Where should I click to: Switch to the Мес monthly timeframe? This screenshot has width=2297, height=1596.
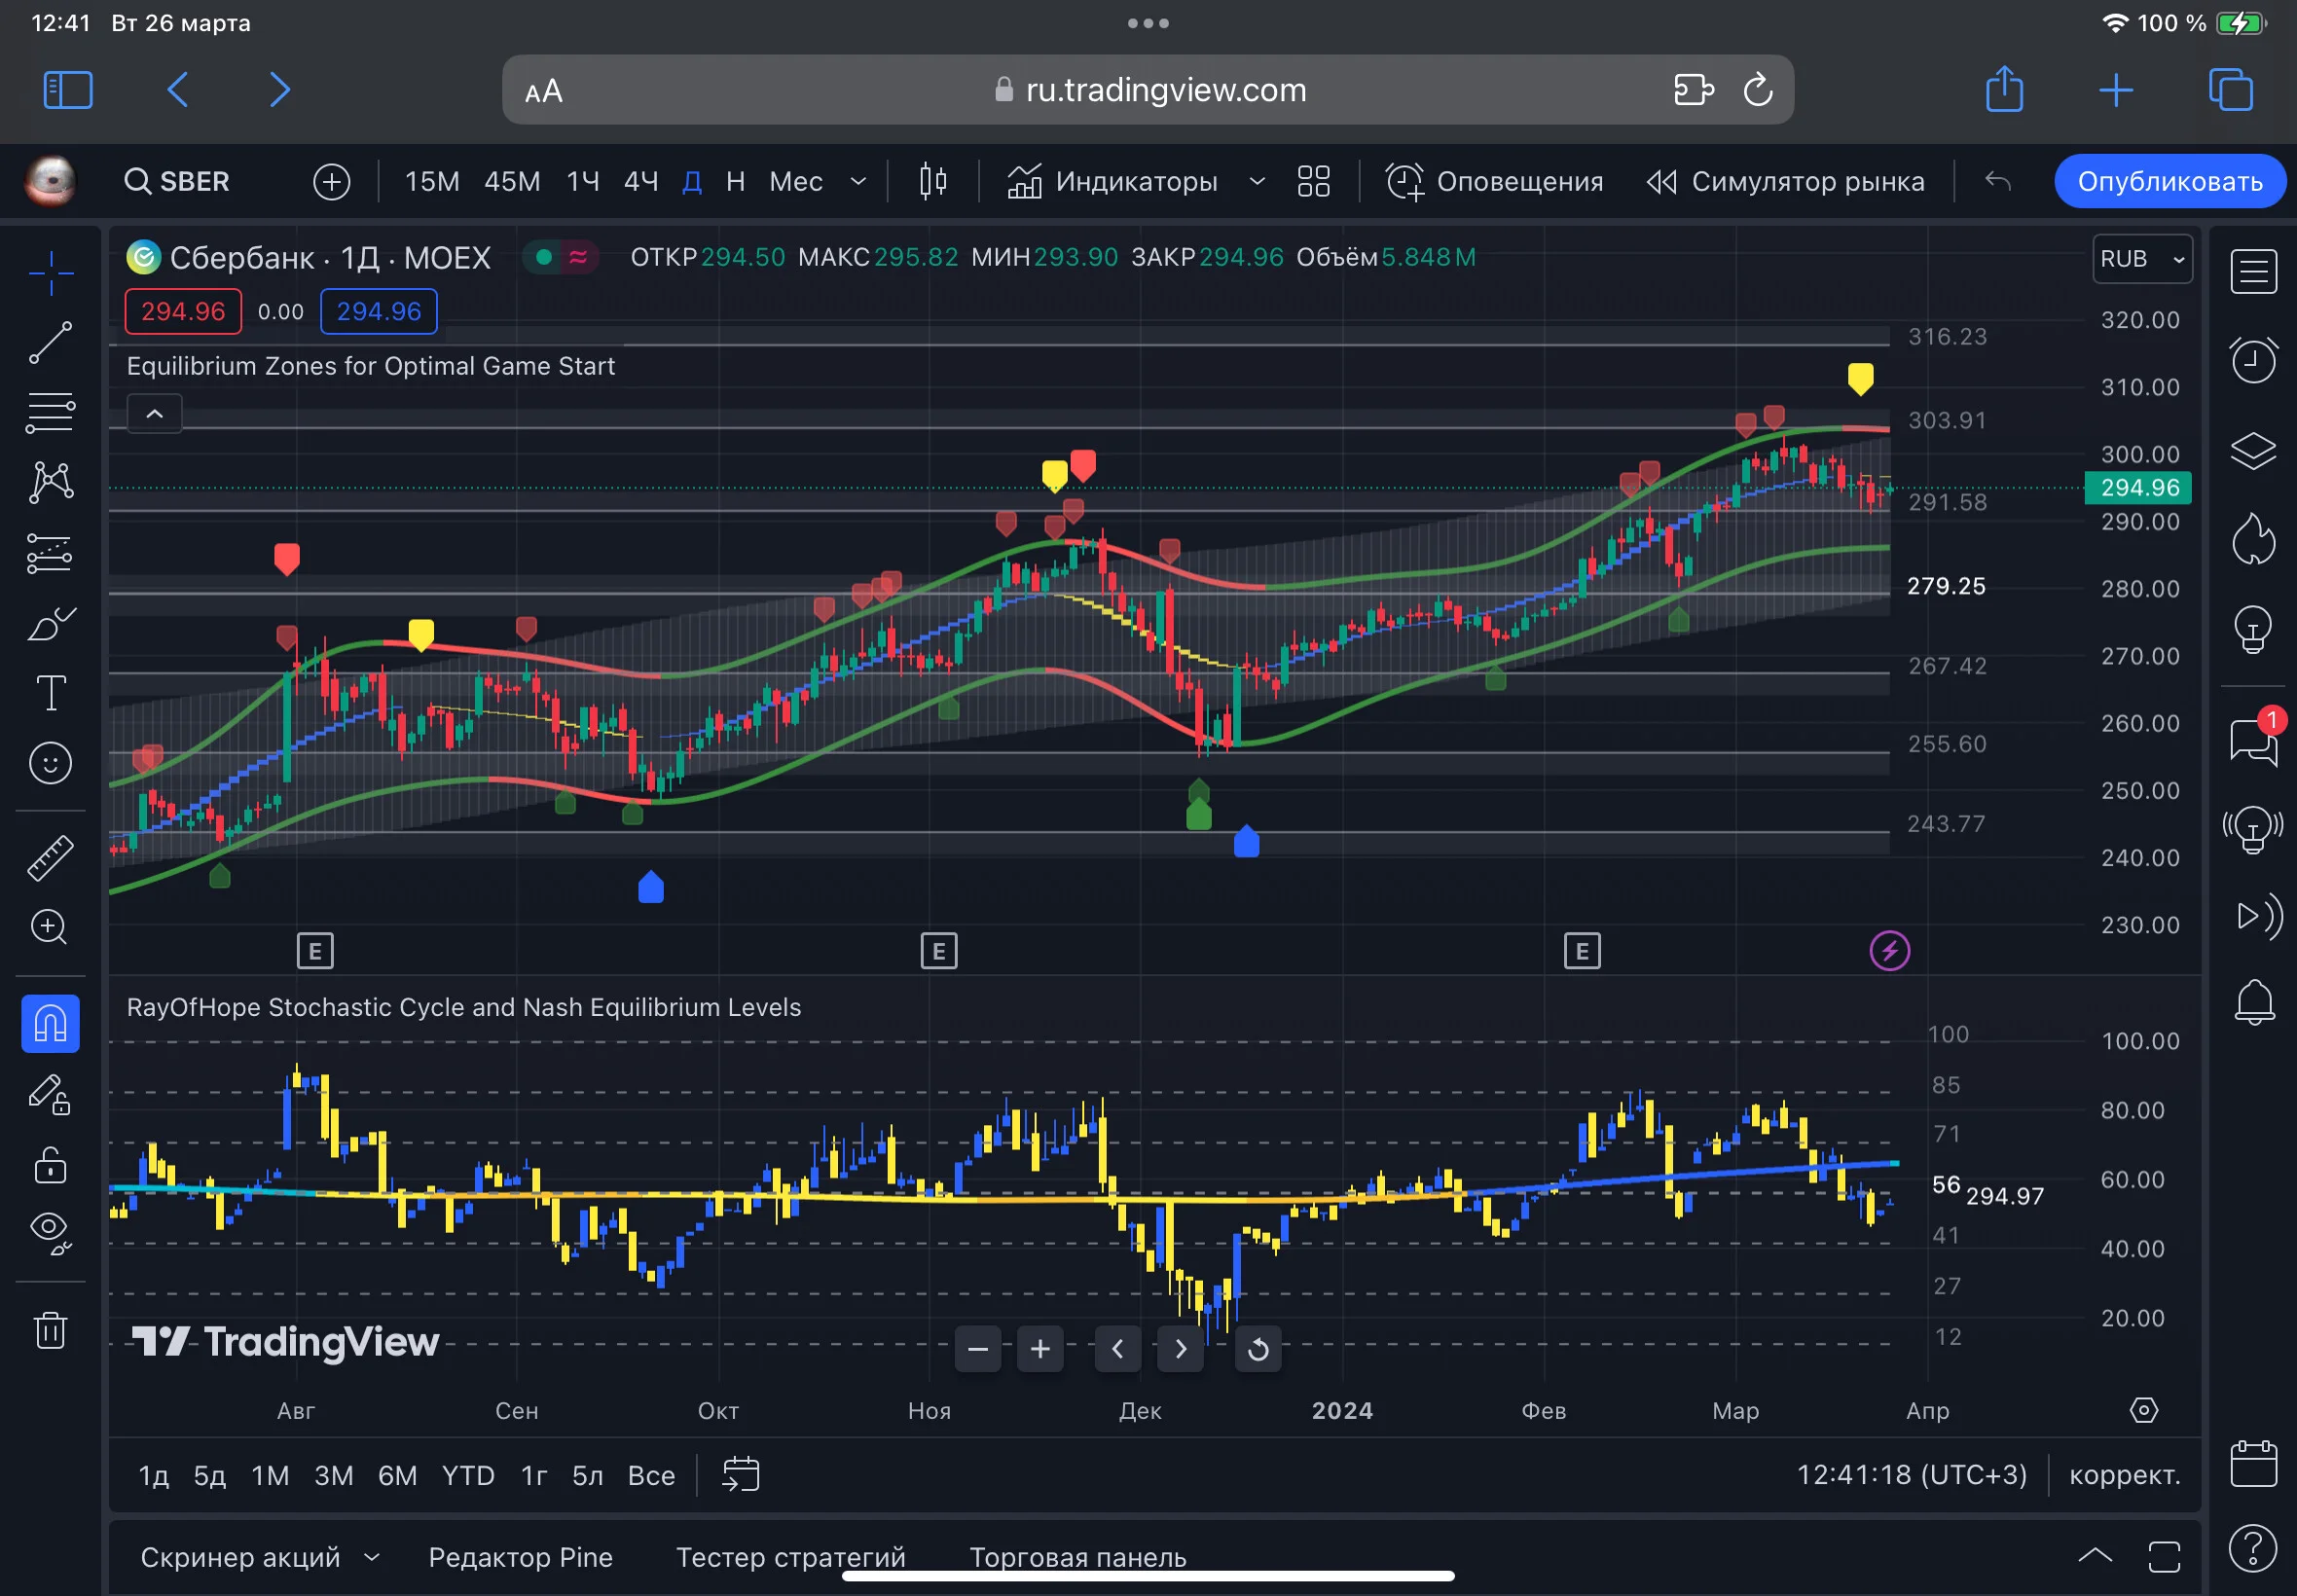tap(796, 182)
